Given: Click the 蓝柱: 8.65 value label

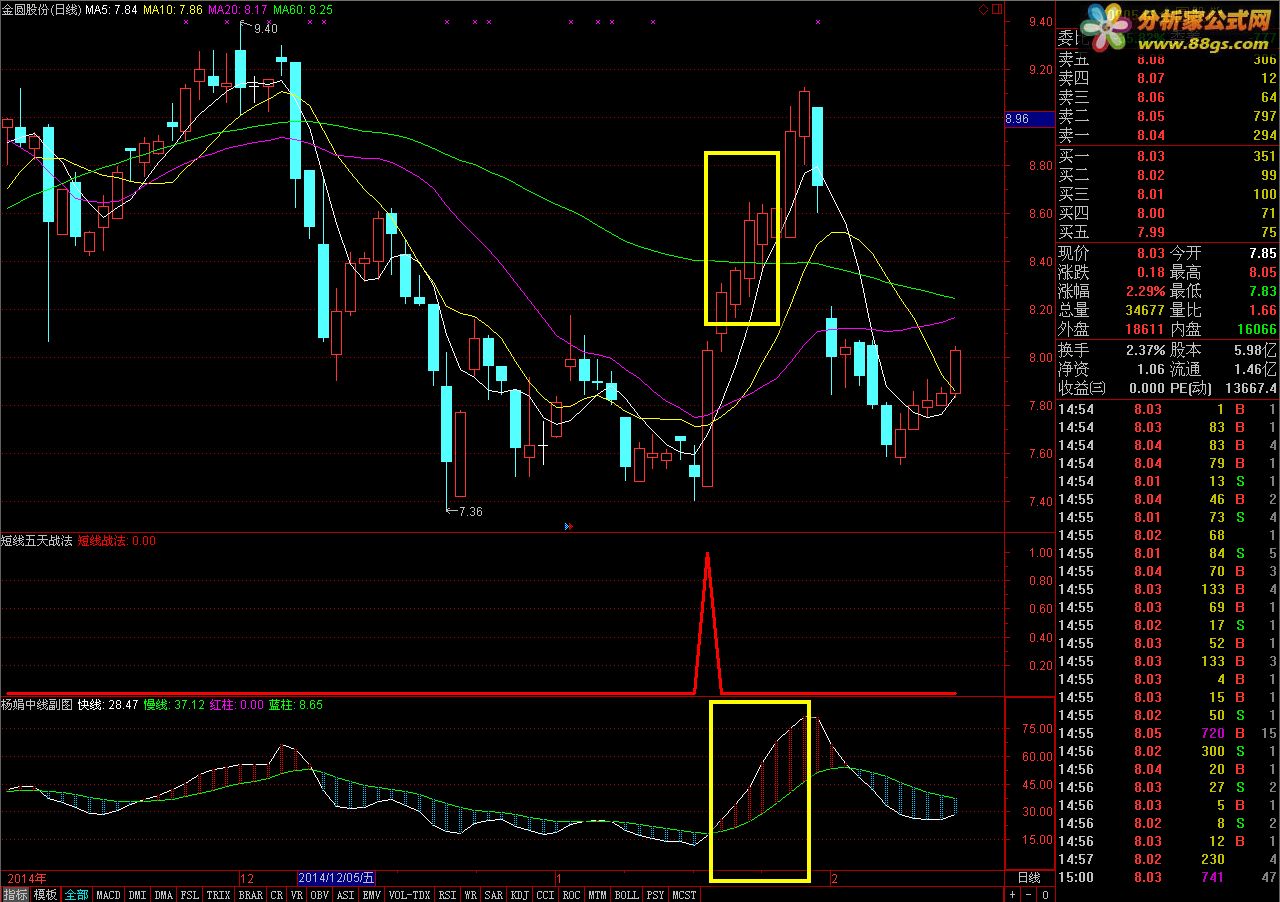Looking at the screenshot, I should tap(295, 704).
